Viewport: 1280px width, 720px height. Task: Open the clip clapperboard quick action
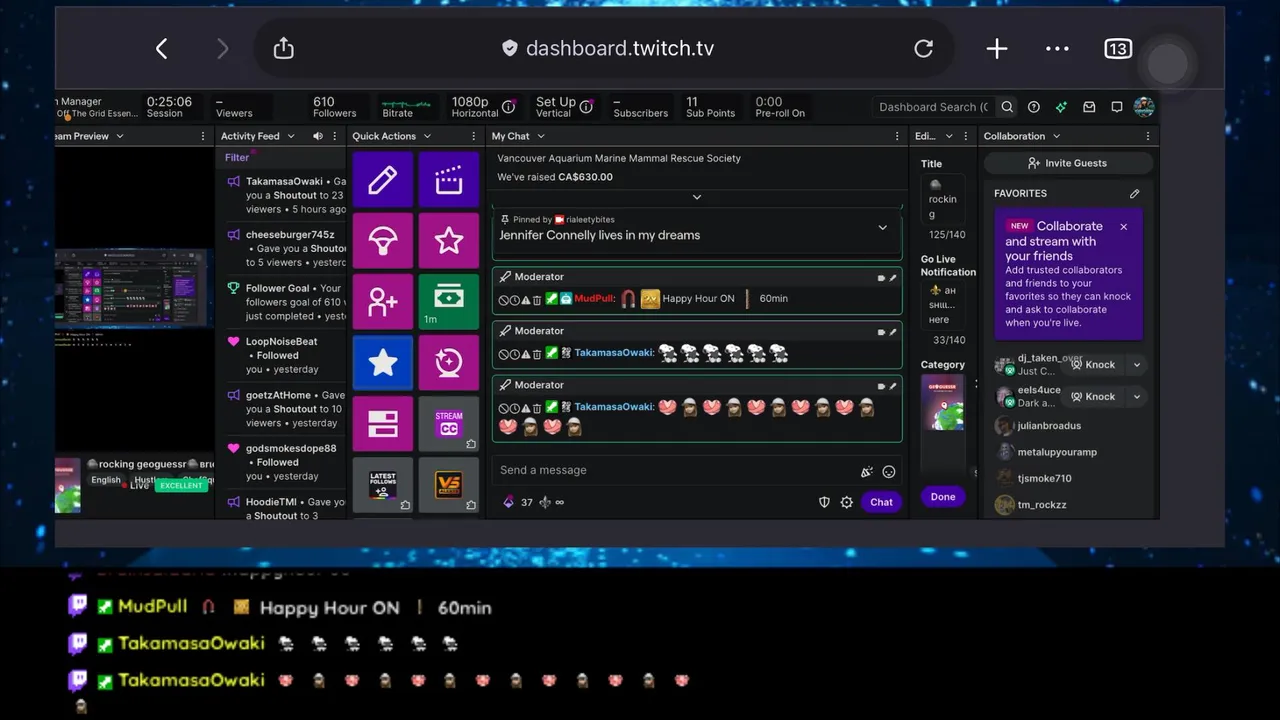coord(449,180)
